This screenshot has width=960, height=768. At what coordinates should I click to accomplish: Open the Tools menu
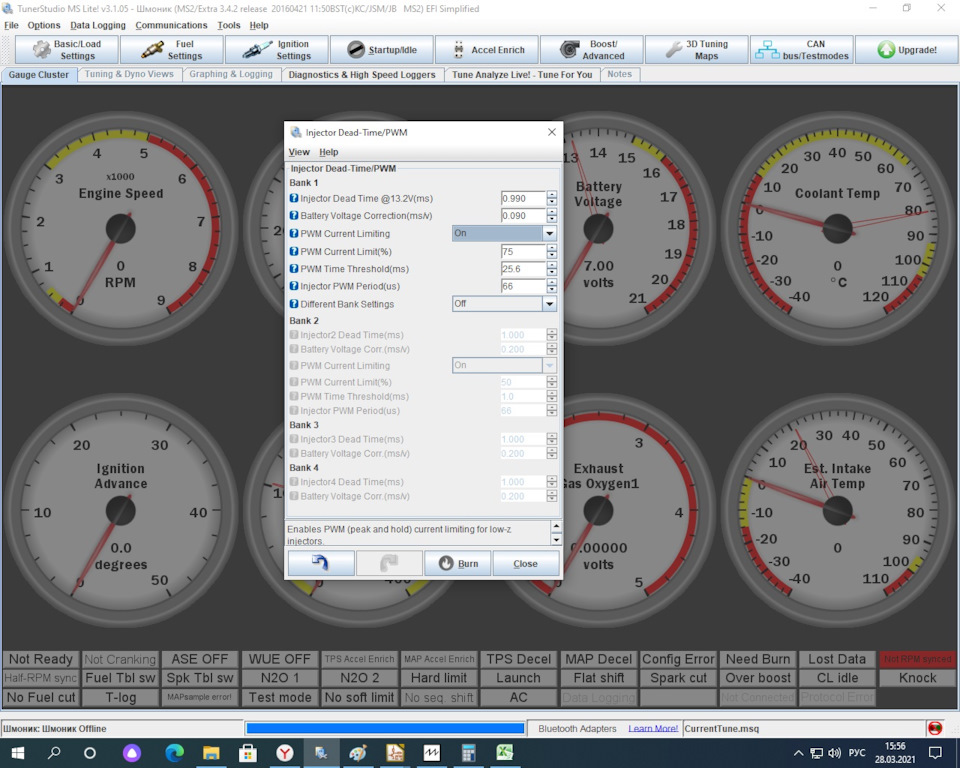coord(229,25)
